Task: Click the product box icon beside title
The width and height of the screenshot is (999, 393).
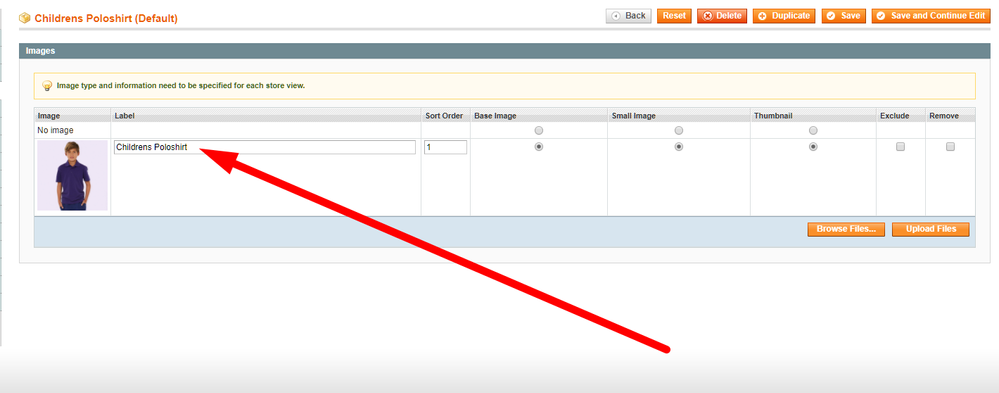Action: click(x=25, y=18)
